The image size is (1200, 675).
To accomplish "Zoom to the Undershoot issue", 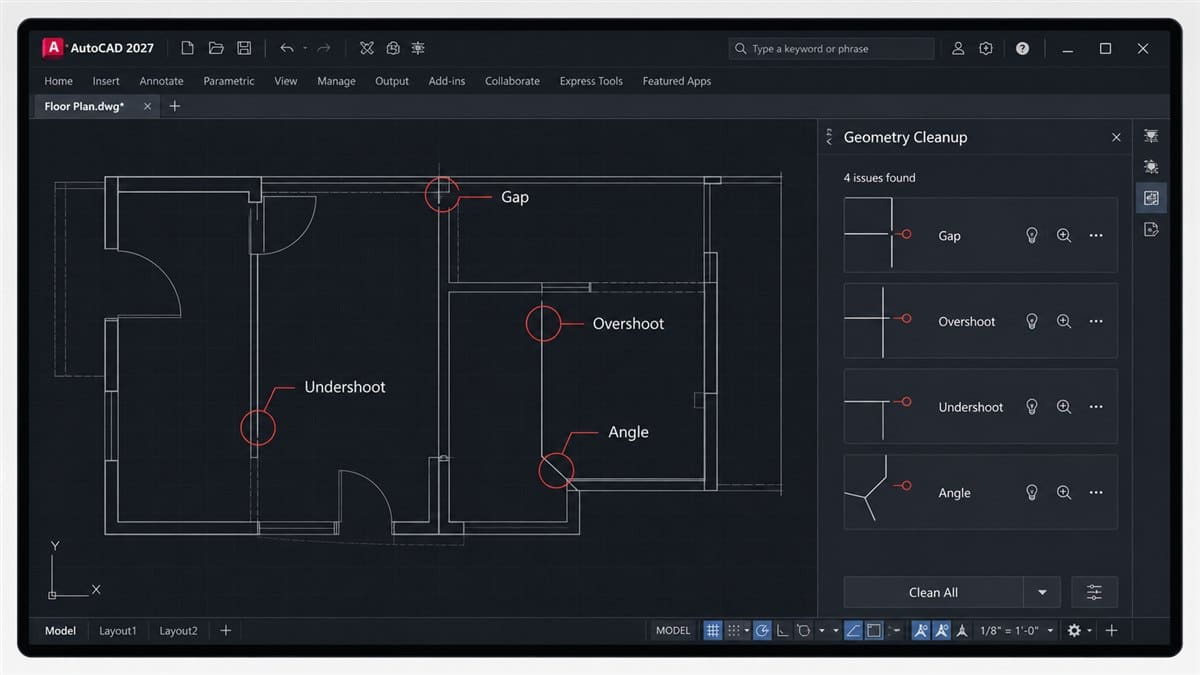I will coord(1064,407).
